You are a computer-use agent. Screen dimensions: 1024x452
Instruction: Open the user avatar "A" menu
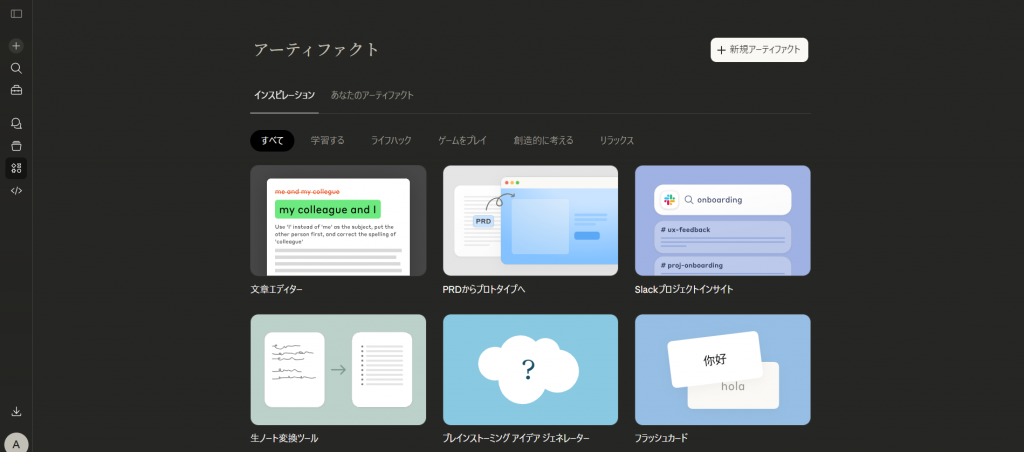(16, 443)
